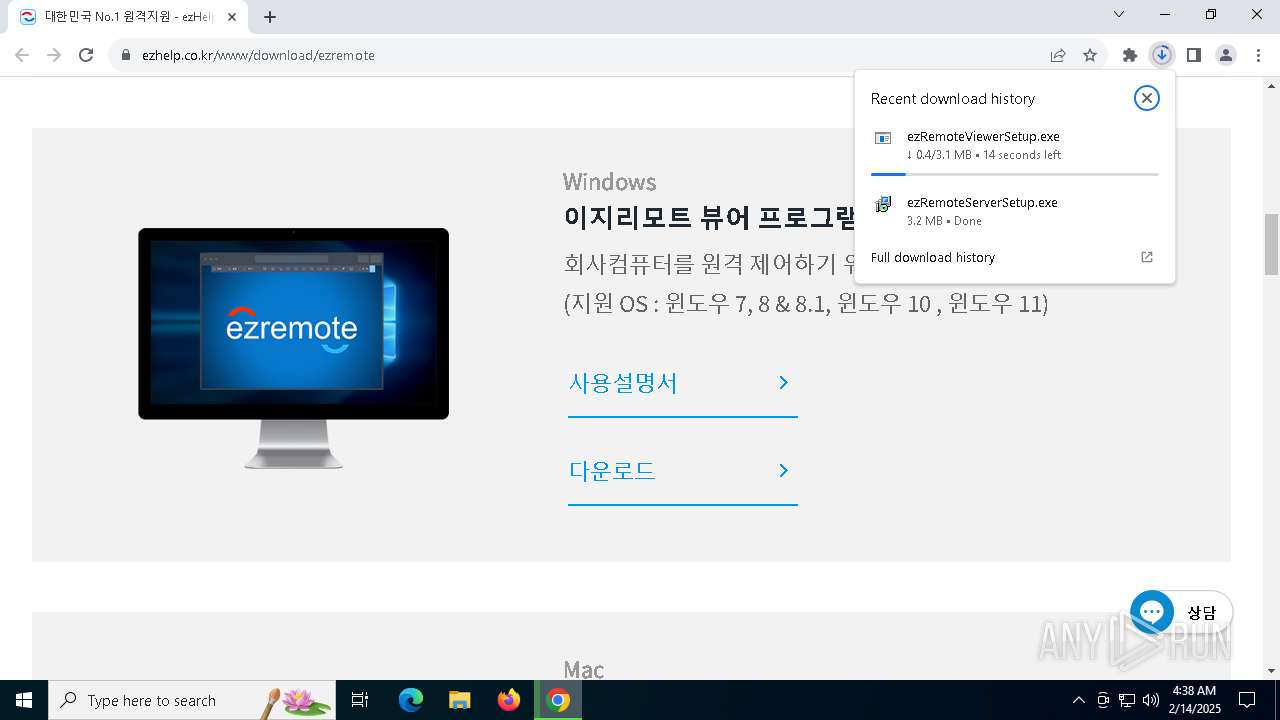
Task: Click ezRemoteServerSetup.exe file icon
Action: pos(883,204)
